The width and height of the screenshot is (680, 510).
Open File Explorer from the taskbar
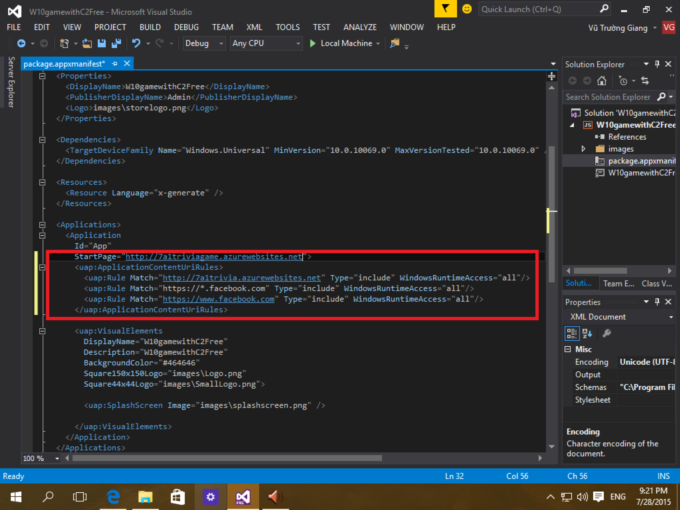(145, 497)
